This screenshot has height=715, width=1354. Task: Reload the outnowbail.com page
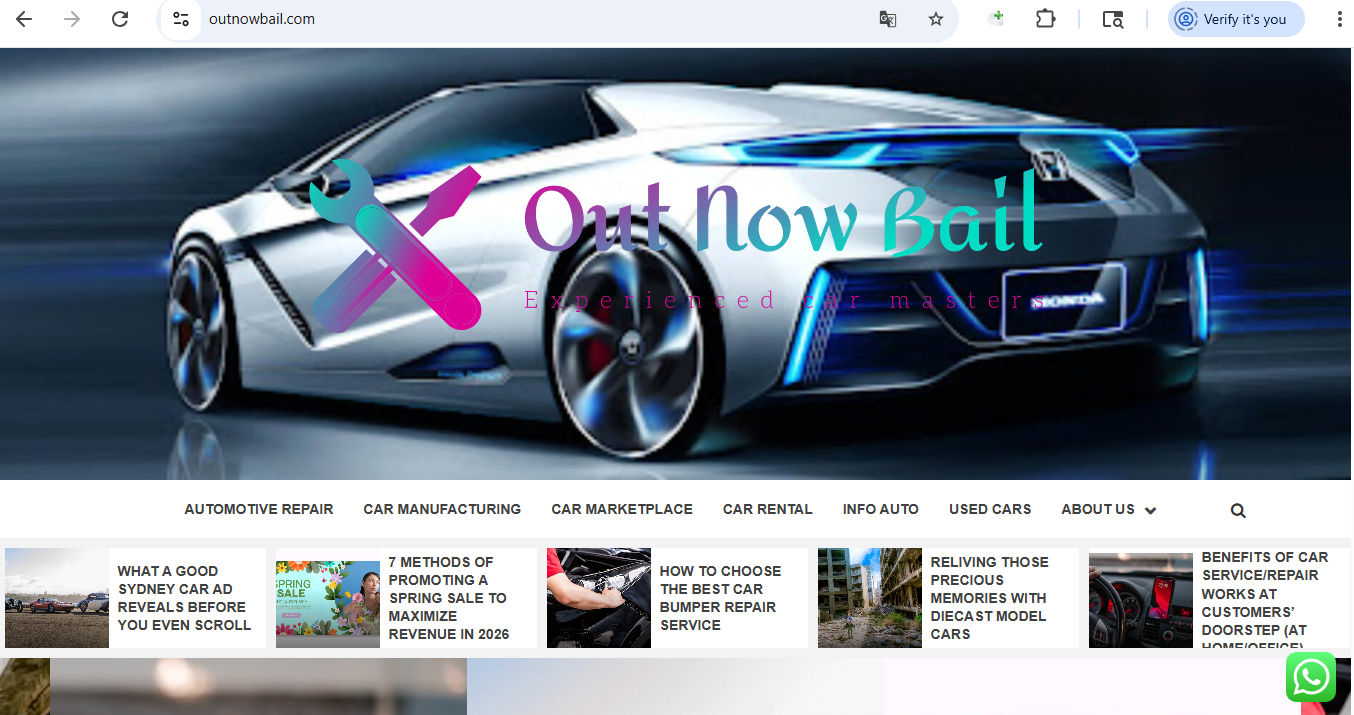[120, 19]
